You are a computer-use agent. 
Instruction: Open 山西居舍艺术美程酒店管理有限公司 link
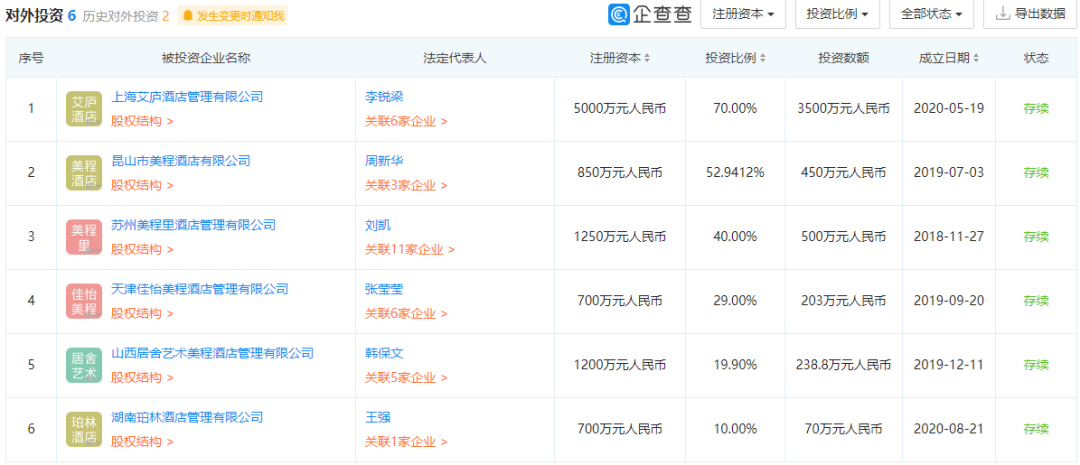point(213,353)
